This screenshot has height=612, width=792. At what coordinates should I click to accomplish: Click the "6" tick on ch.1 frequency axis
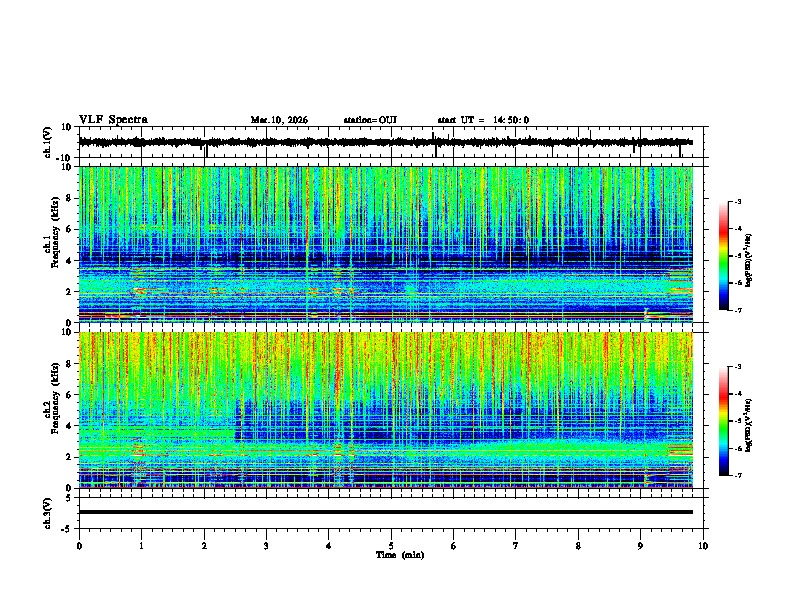pos(70,229)
